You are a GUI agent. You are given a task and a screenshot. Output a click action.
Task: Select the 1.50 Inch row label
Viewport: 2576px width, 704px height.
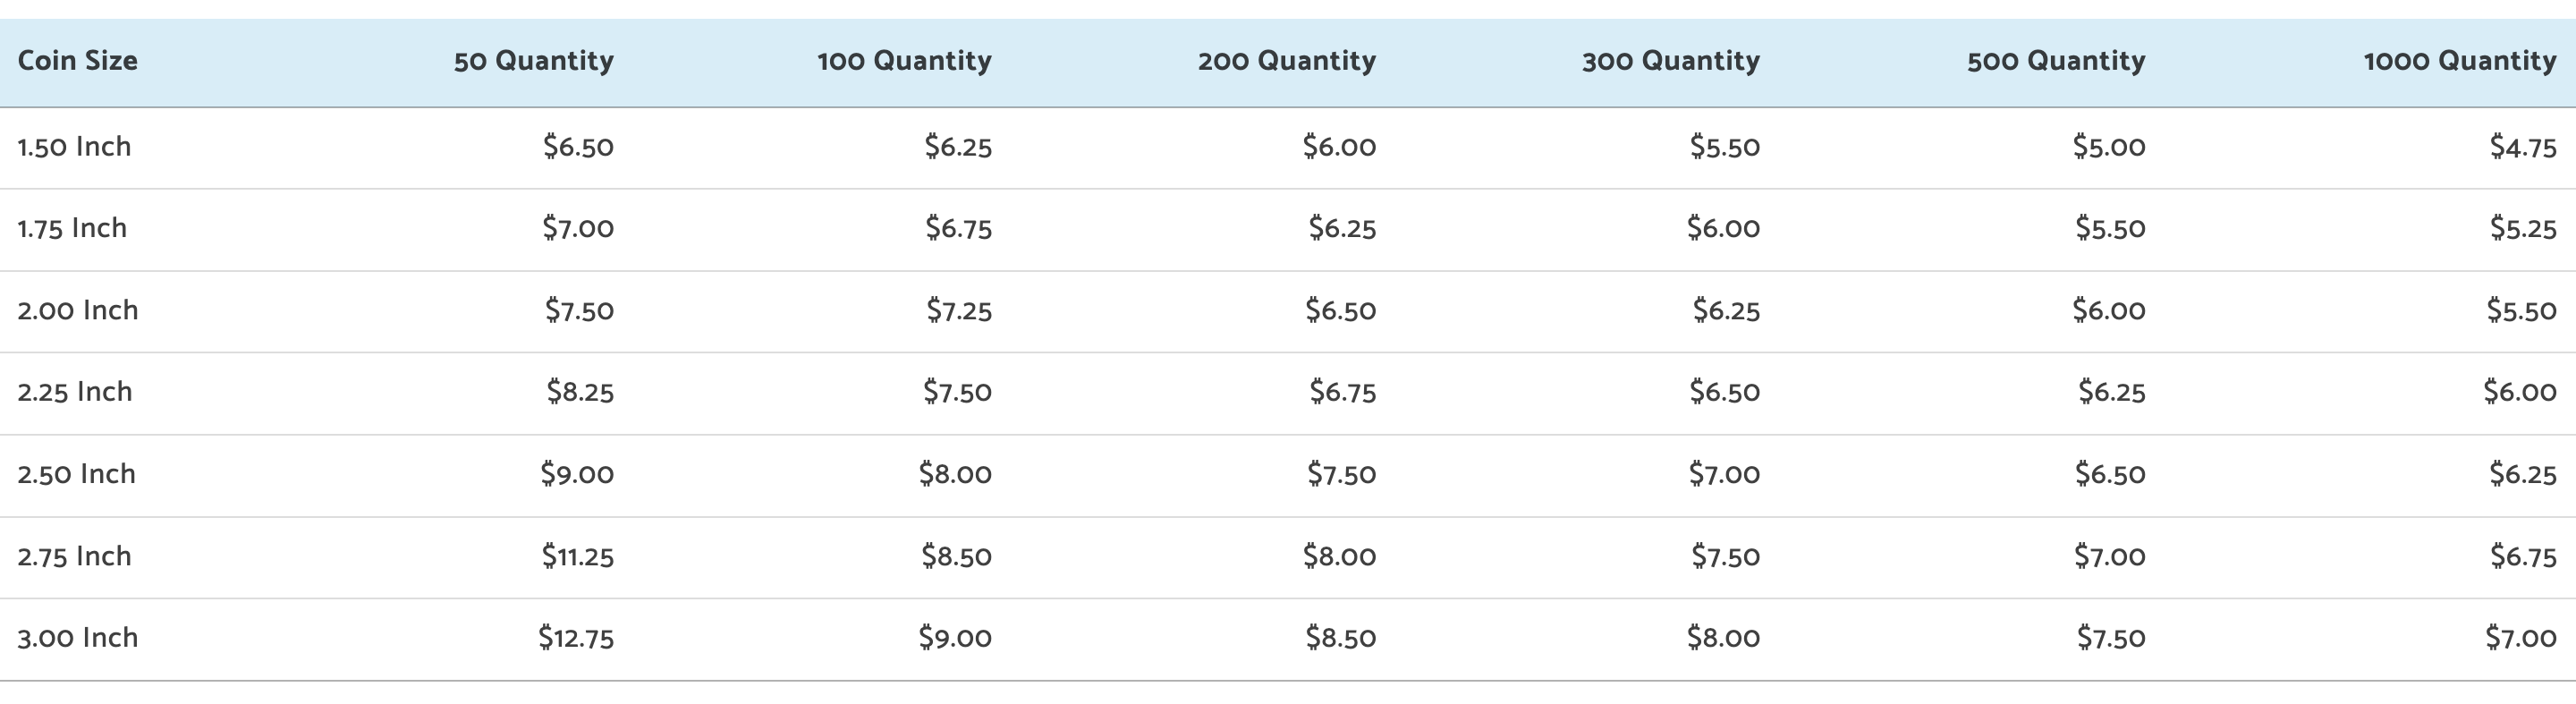click(74, 147)
